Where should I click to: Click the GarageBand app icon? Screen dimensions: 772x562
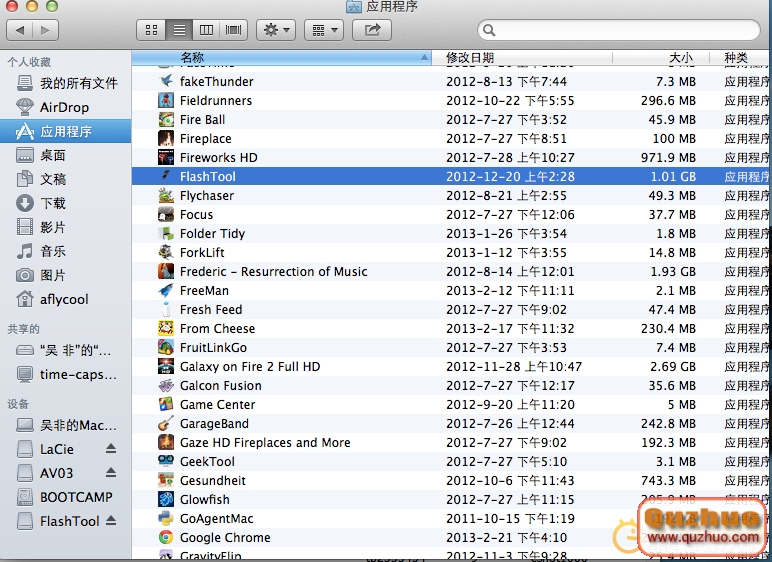tap(166, 423)
